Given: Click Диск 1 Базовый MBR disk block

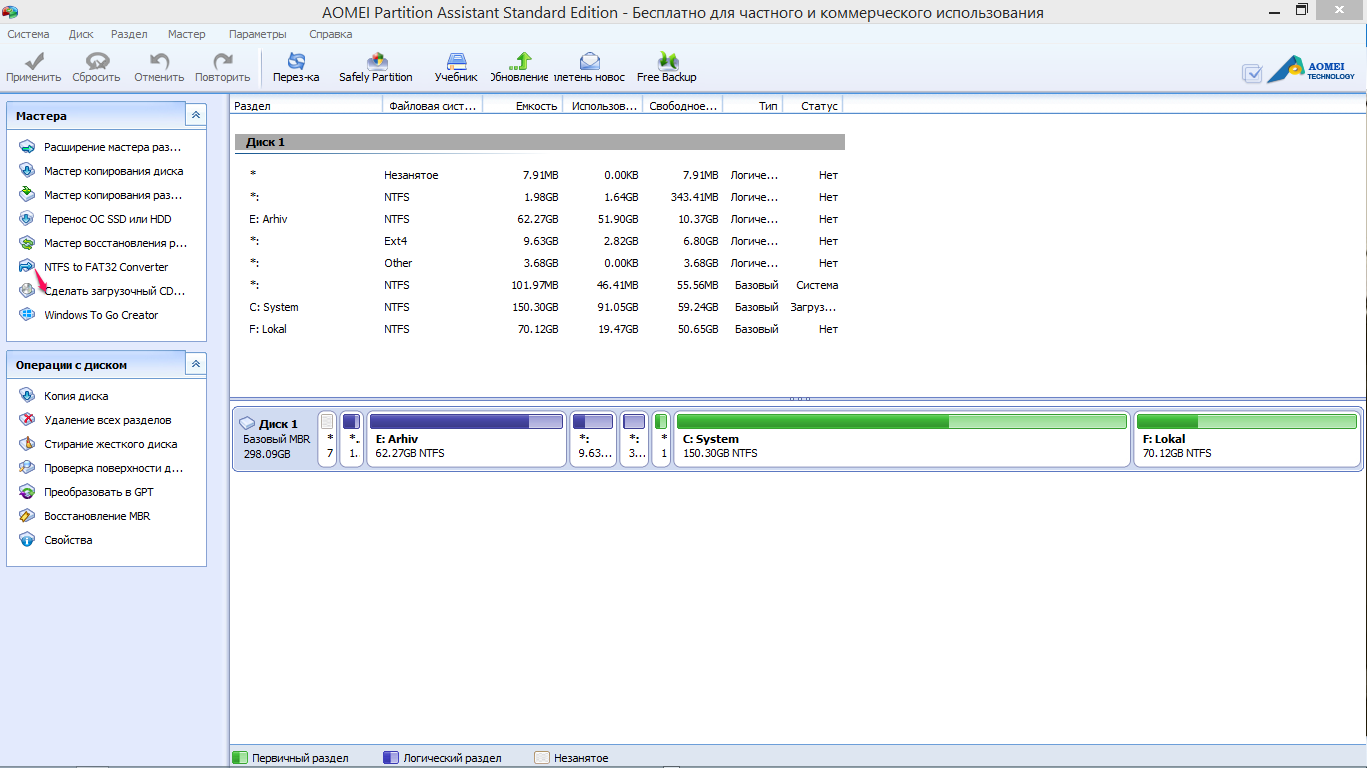Looking at the screenshot, I should (274, 438).
